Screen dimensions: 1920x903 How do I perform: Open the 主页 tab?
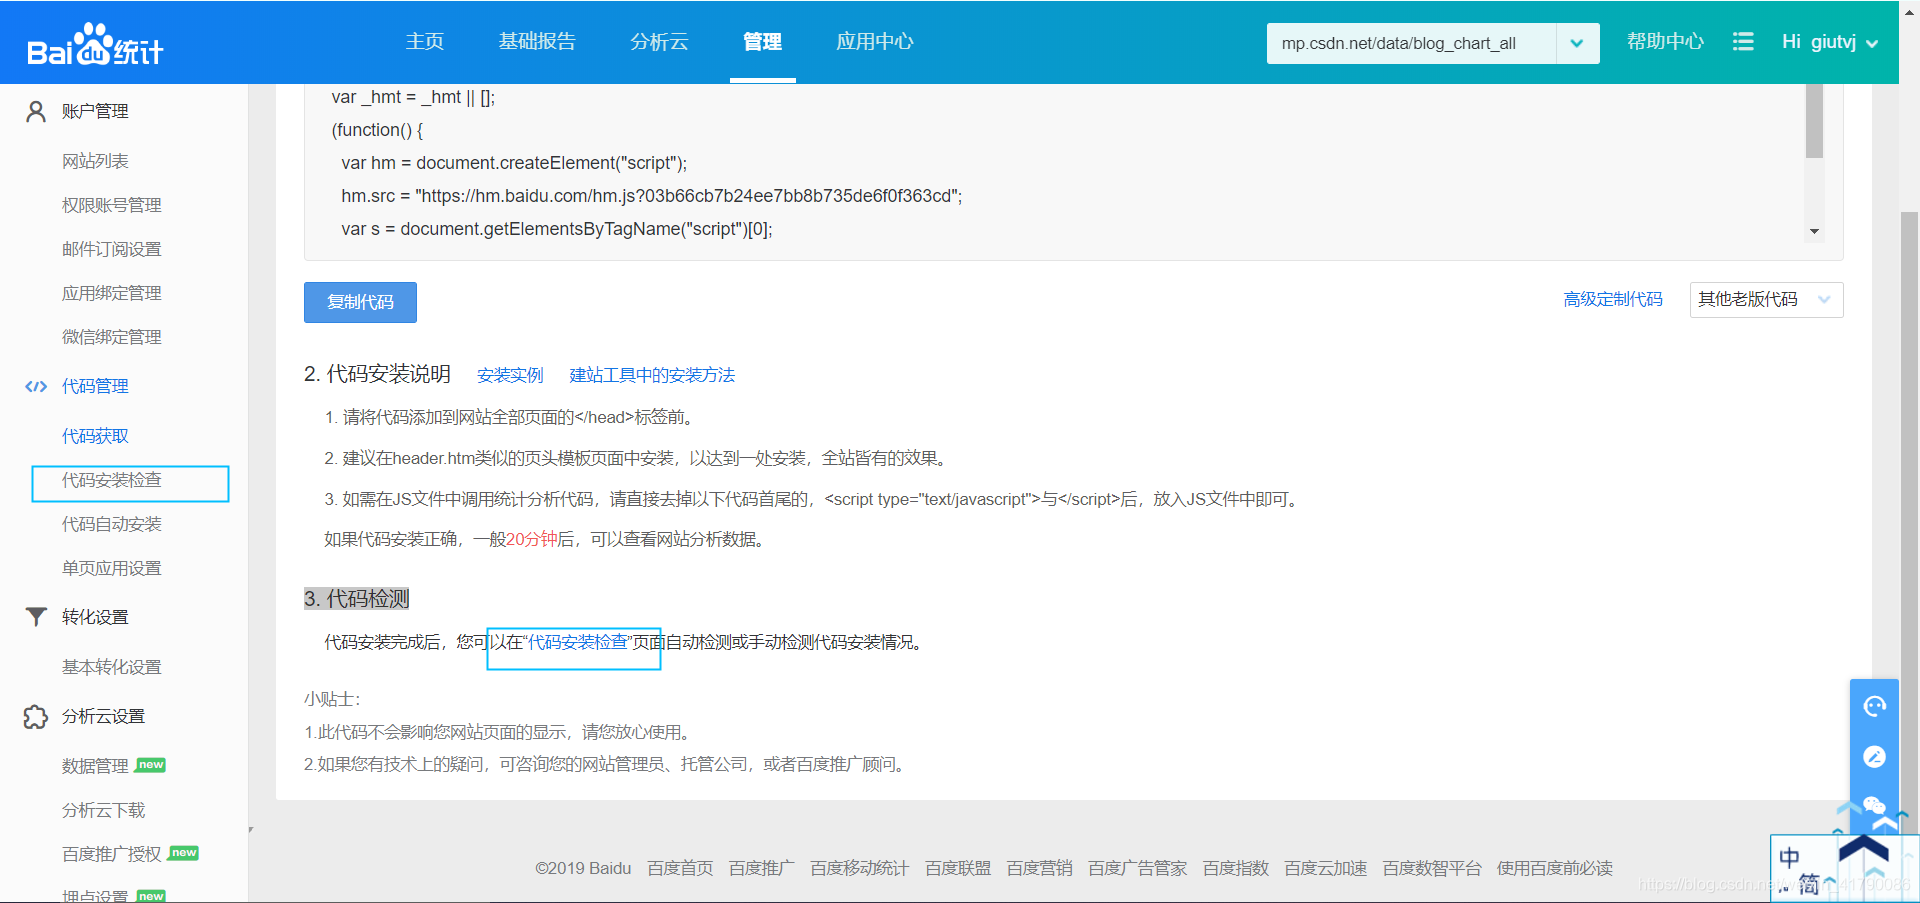pyautogui.click(x=425, y=41)
